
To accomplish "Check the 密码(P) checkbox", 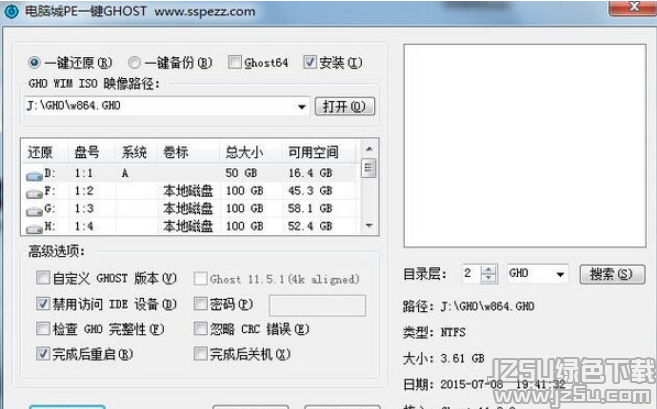I will click(x=201, y=303).
